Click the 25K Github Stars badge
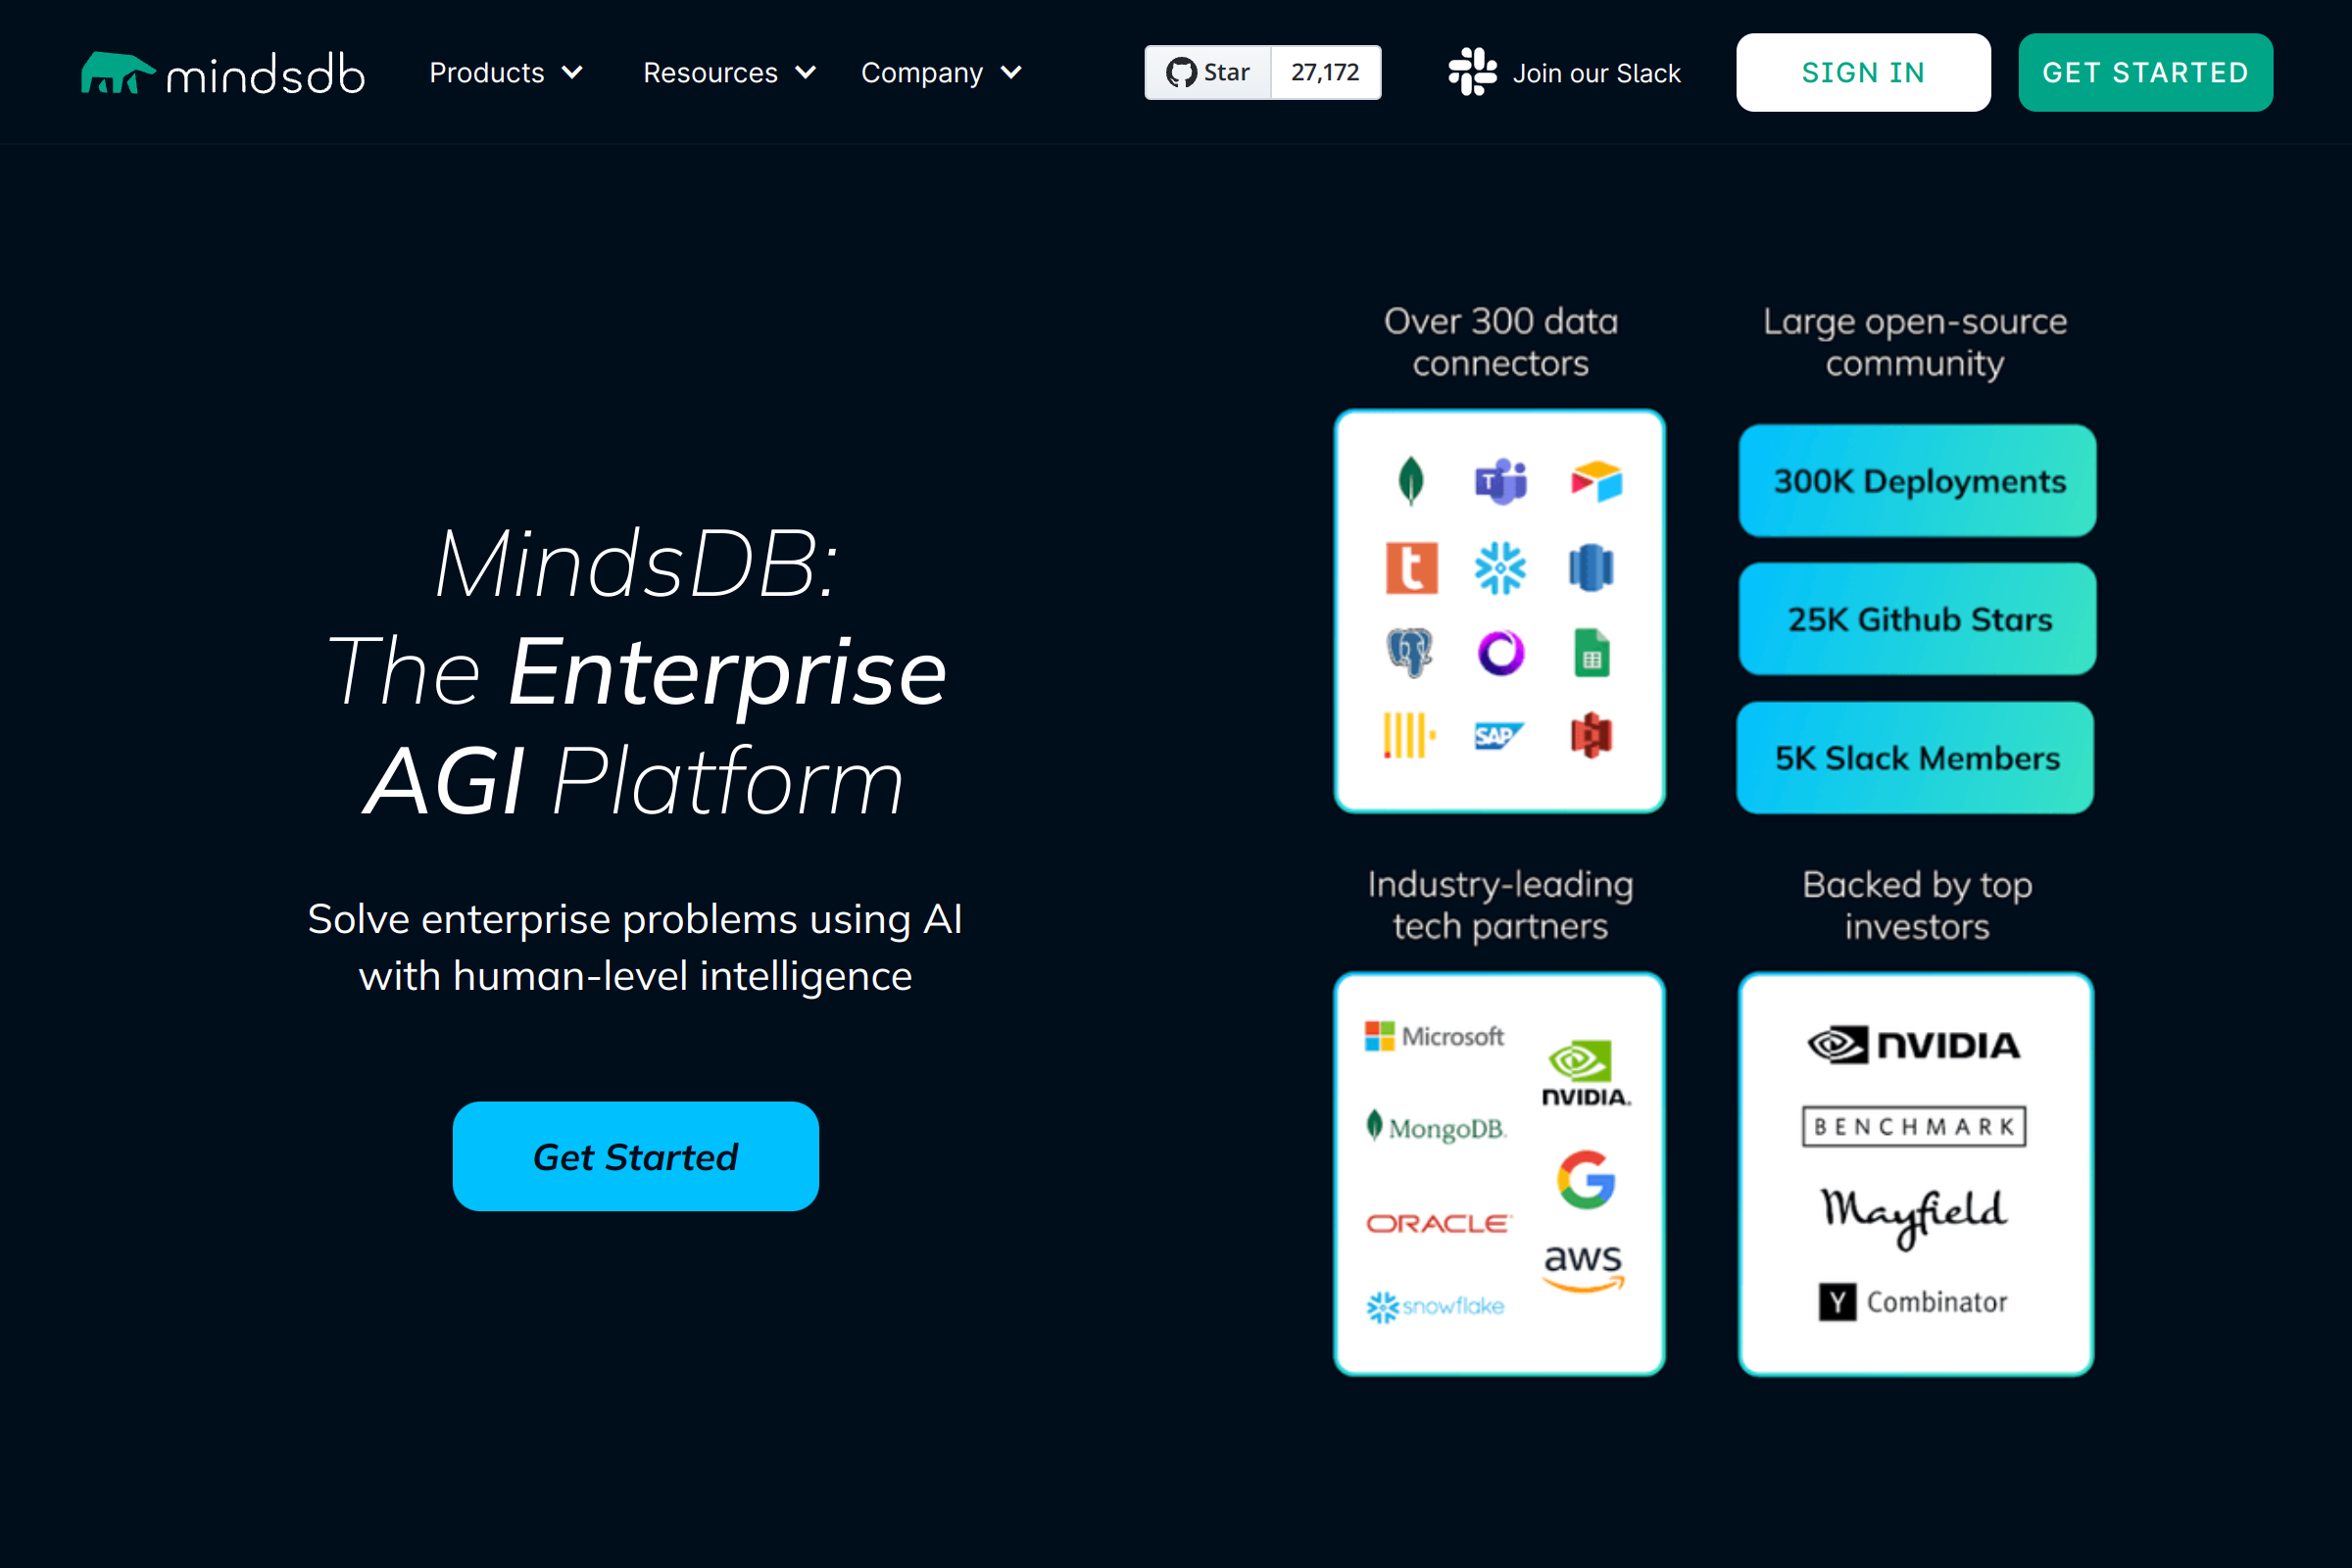The height and width of the screenshot is (1568, 2352). (1915, 619)
